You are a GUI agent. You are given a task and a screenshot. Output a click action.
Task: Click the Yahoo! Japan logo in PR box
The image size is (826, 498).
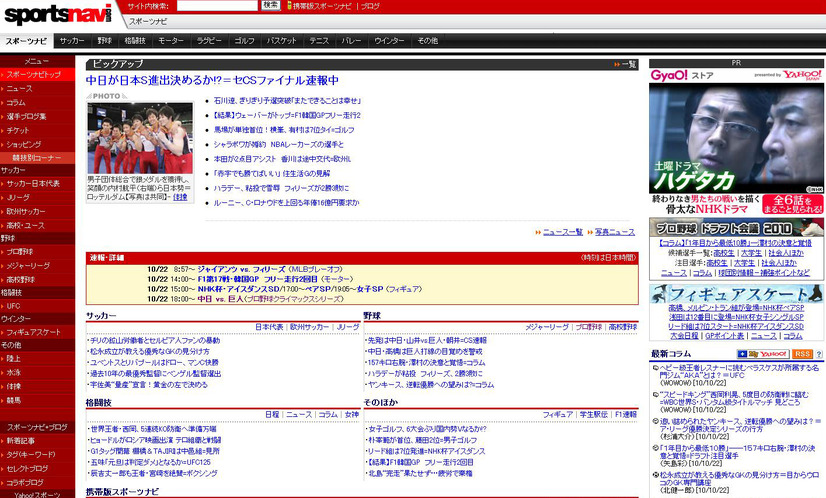pyautogui.click(x=802, y=75)
